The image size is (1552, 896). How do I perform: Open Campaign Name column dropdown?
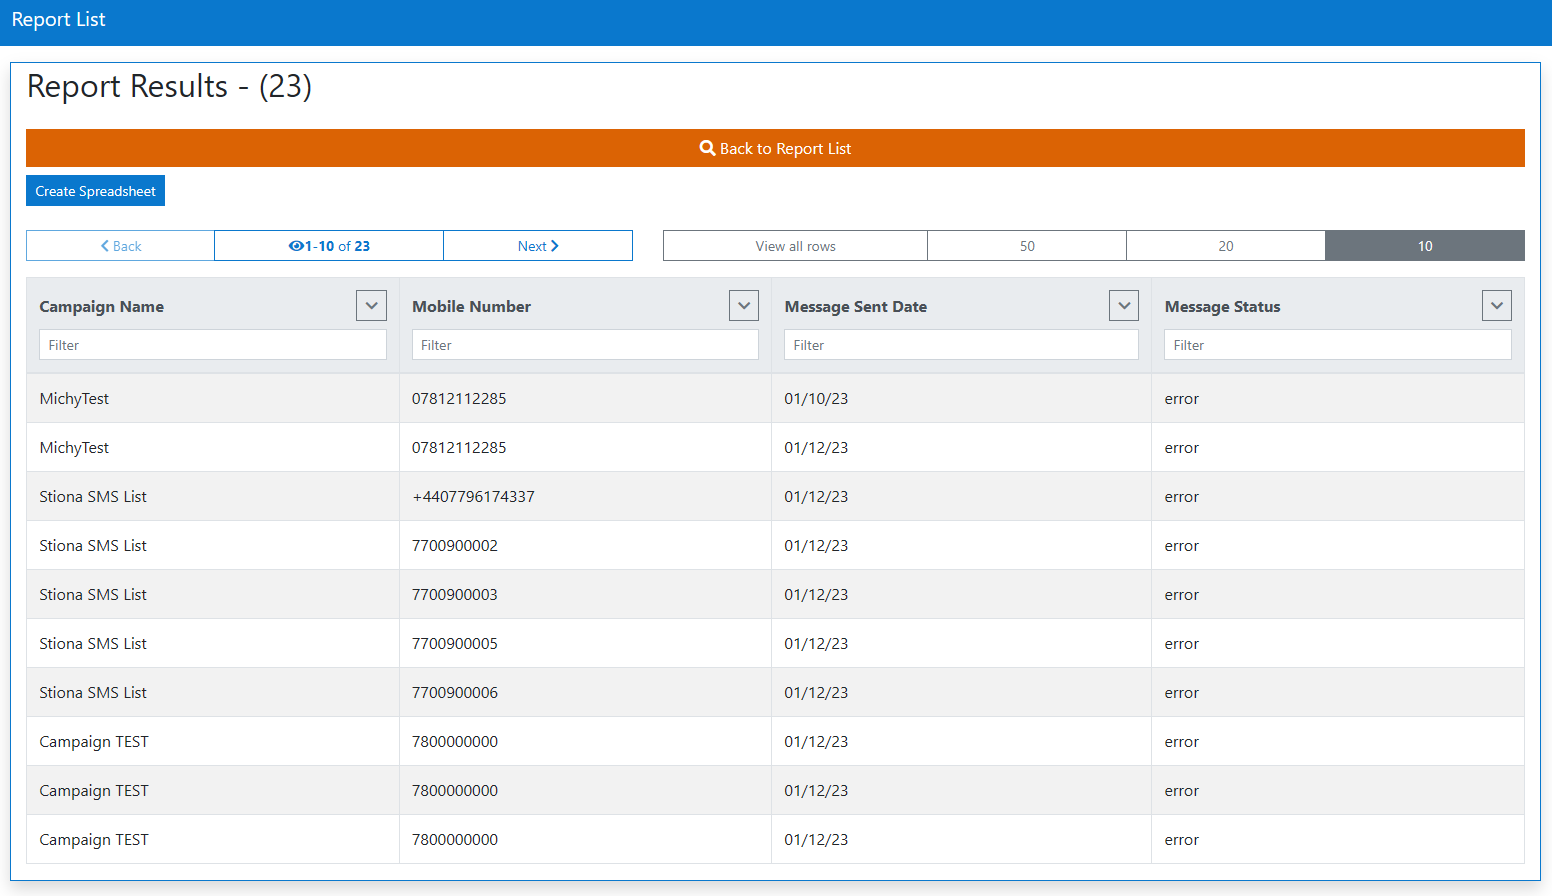pyautogui.click(x=371, y=306)
